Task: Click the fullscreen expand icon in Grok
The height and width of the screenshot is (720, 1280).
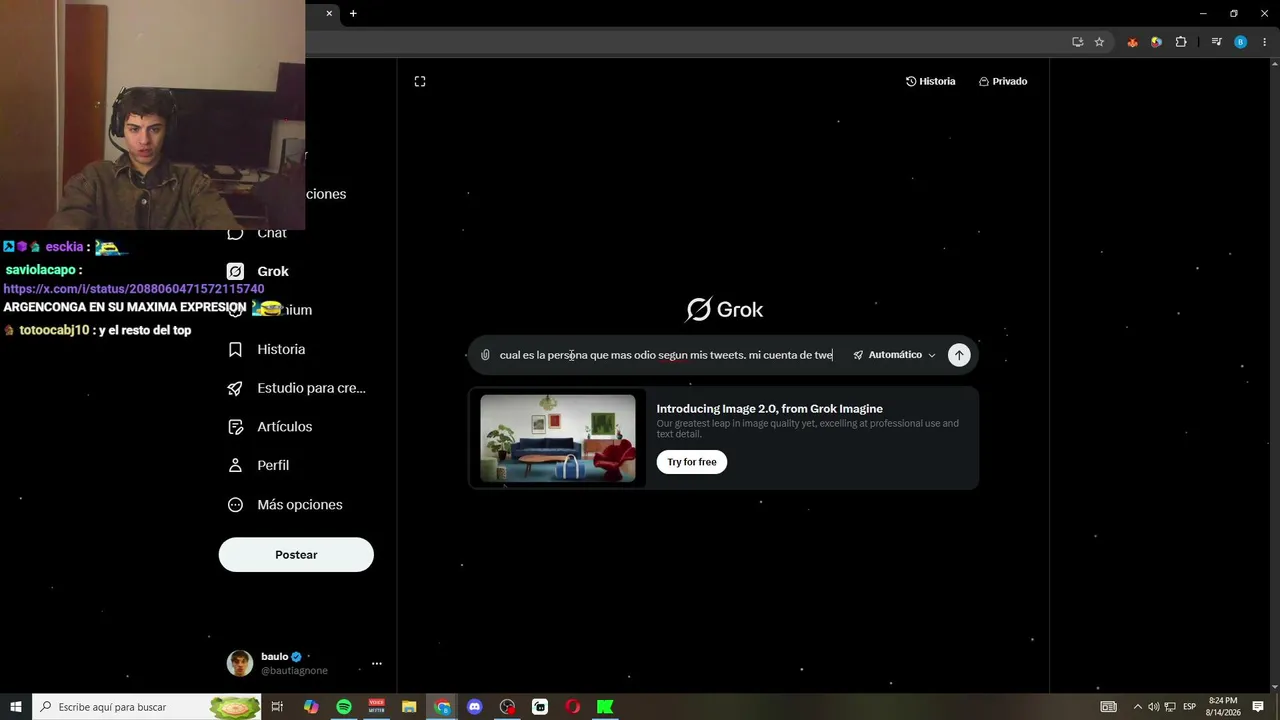Action: [420, 81]
